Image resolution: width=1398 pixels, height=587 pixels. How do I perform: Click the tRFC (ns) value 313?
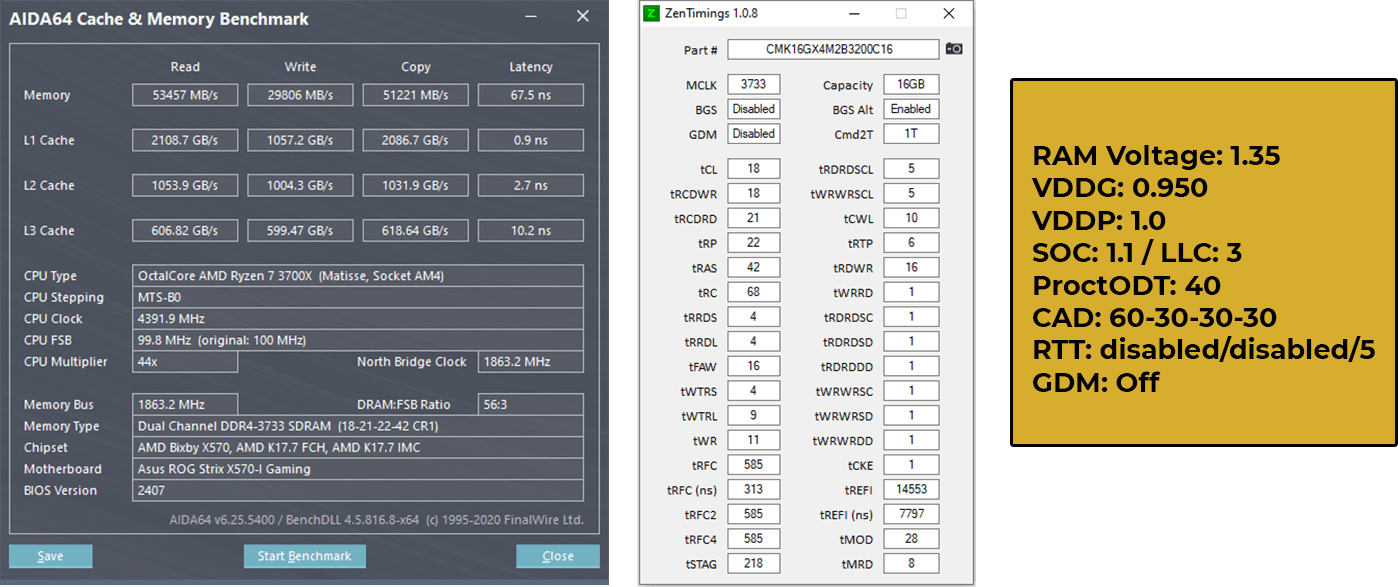754,489
